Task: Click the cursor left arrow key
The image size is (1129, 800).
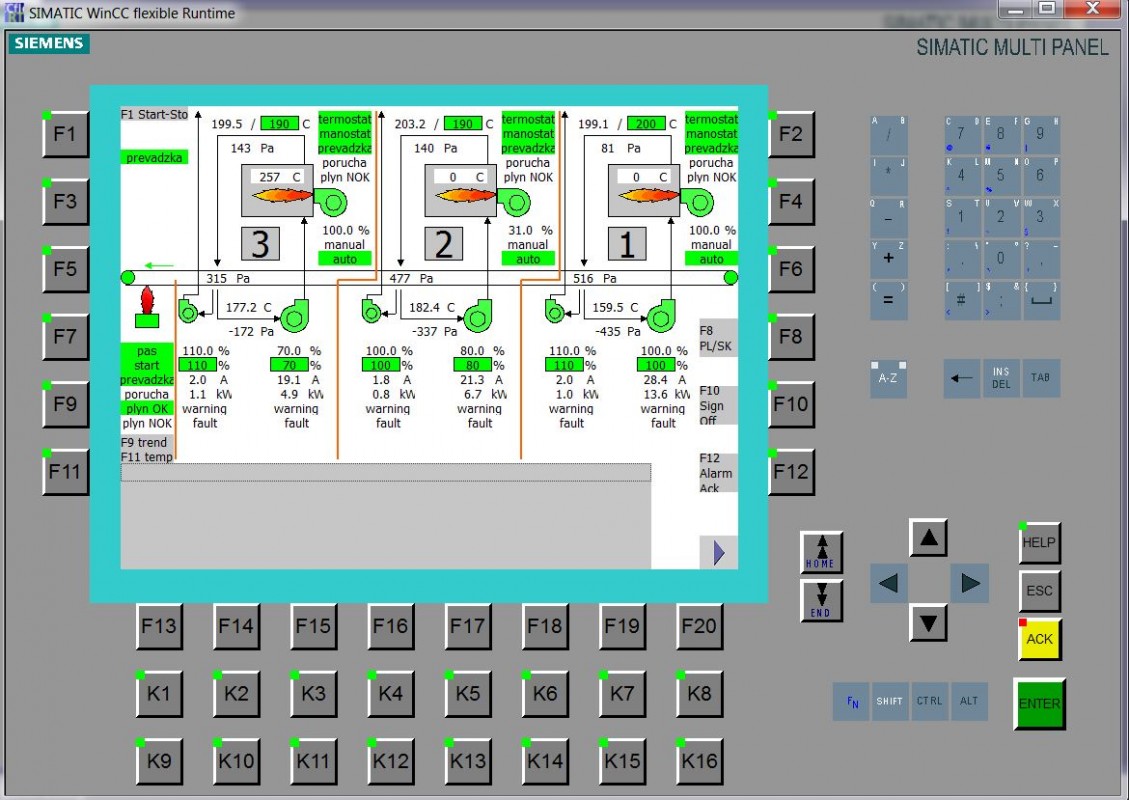Action: click(x=889, y=583)
